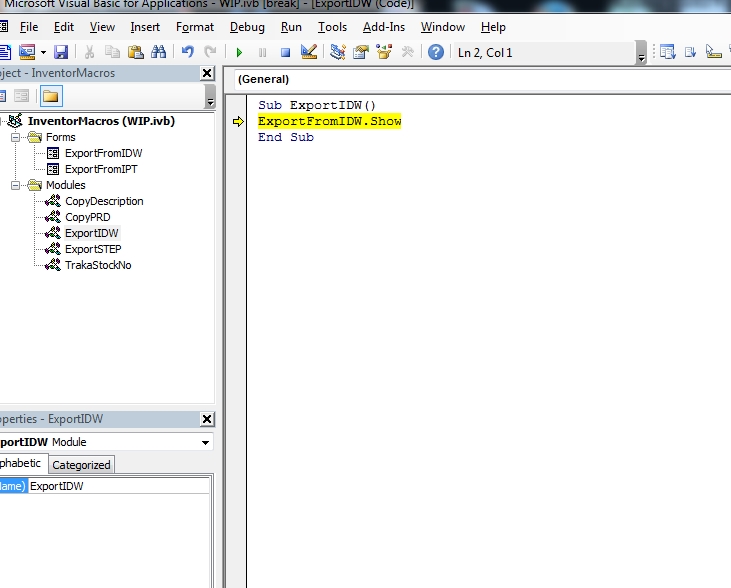Click the List Constants icon

click(690, 52)
